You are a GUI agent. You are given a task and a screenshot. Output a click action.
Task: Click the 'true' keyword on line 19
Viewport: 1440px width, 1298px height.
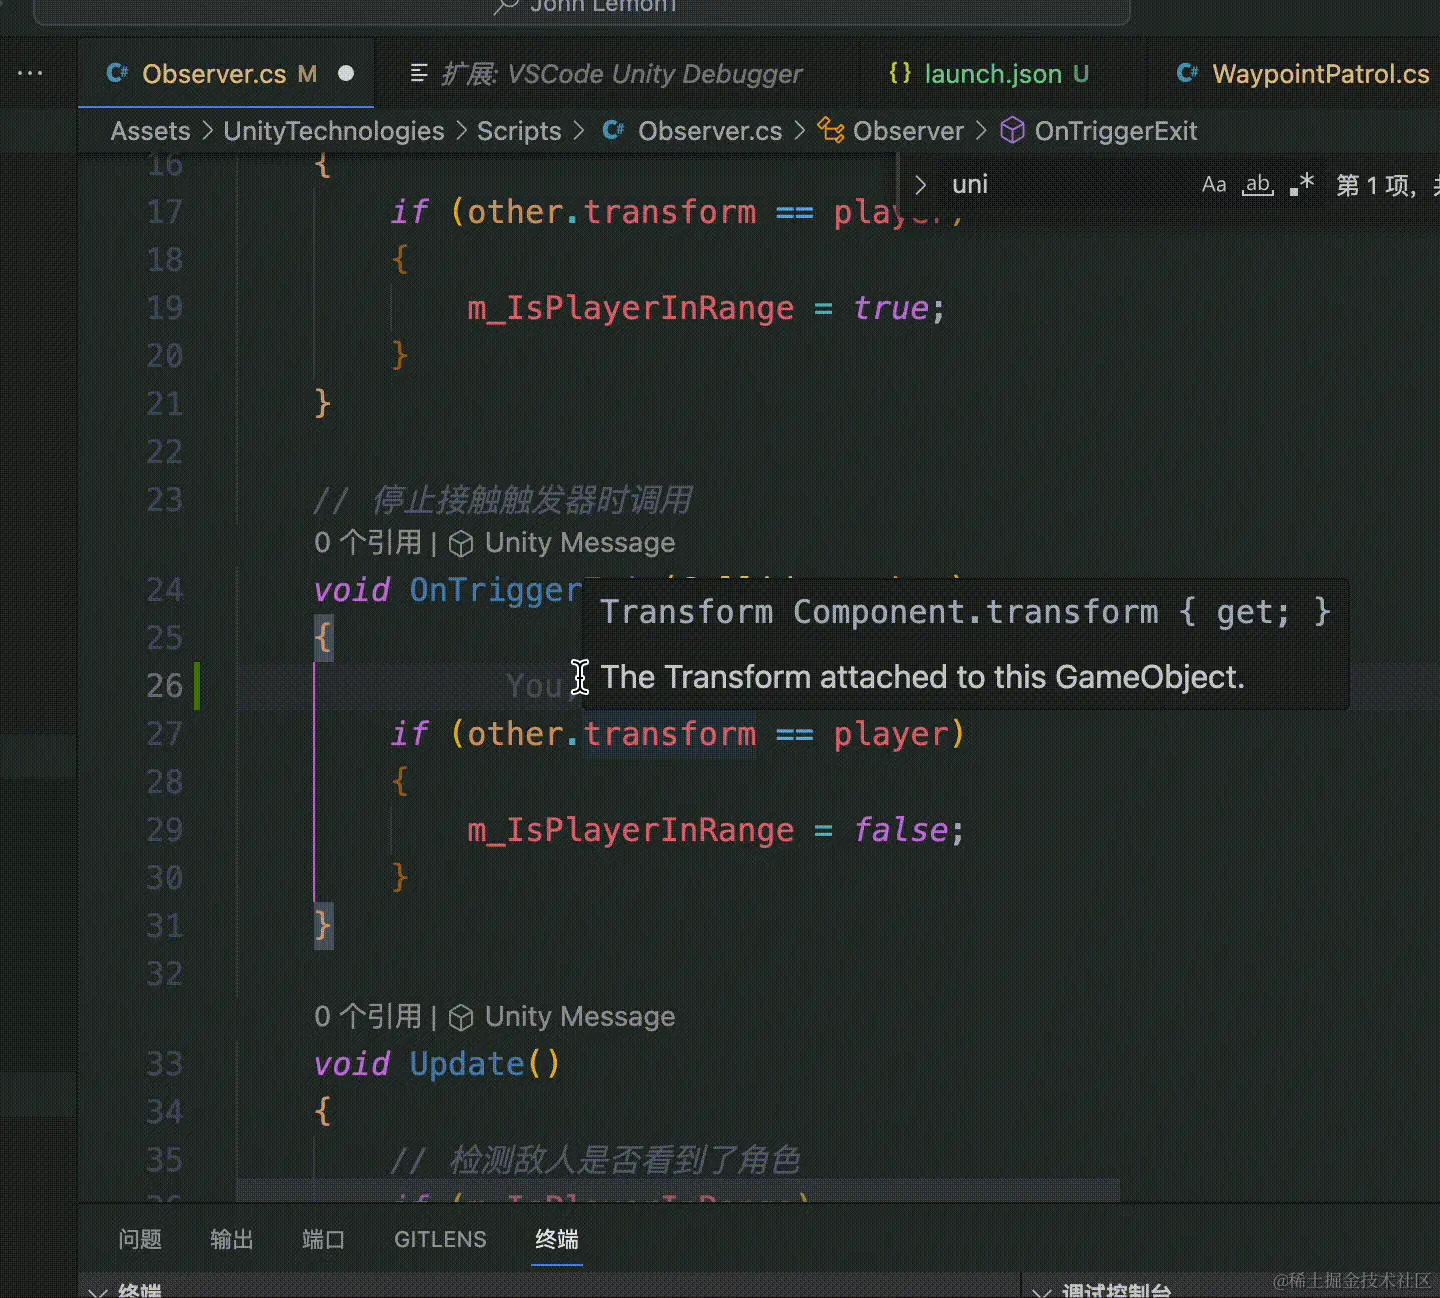[892, 308]
